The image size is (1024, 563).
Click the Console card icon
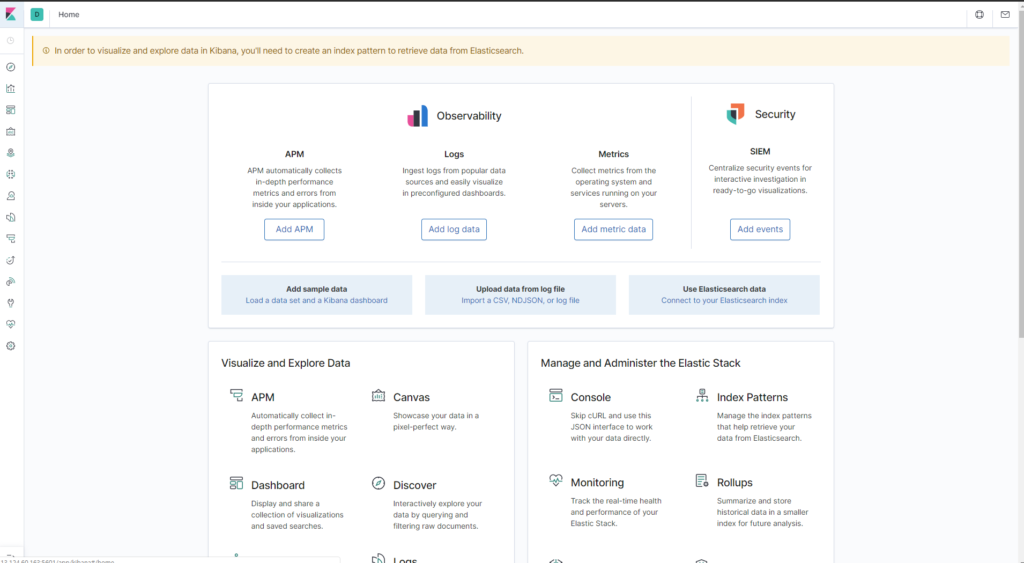pyautogui.click(x=556, y=395)
